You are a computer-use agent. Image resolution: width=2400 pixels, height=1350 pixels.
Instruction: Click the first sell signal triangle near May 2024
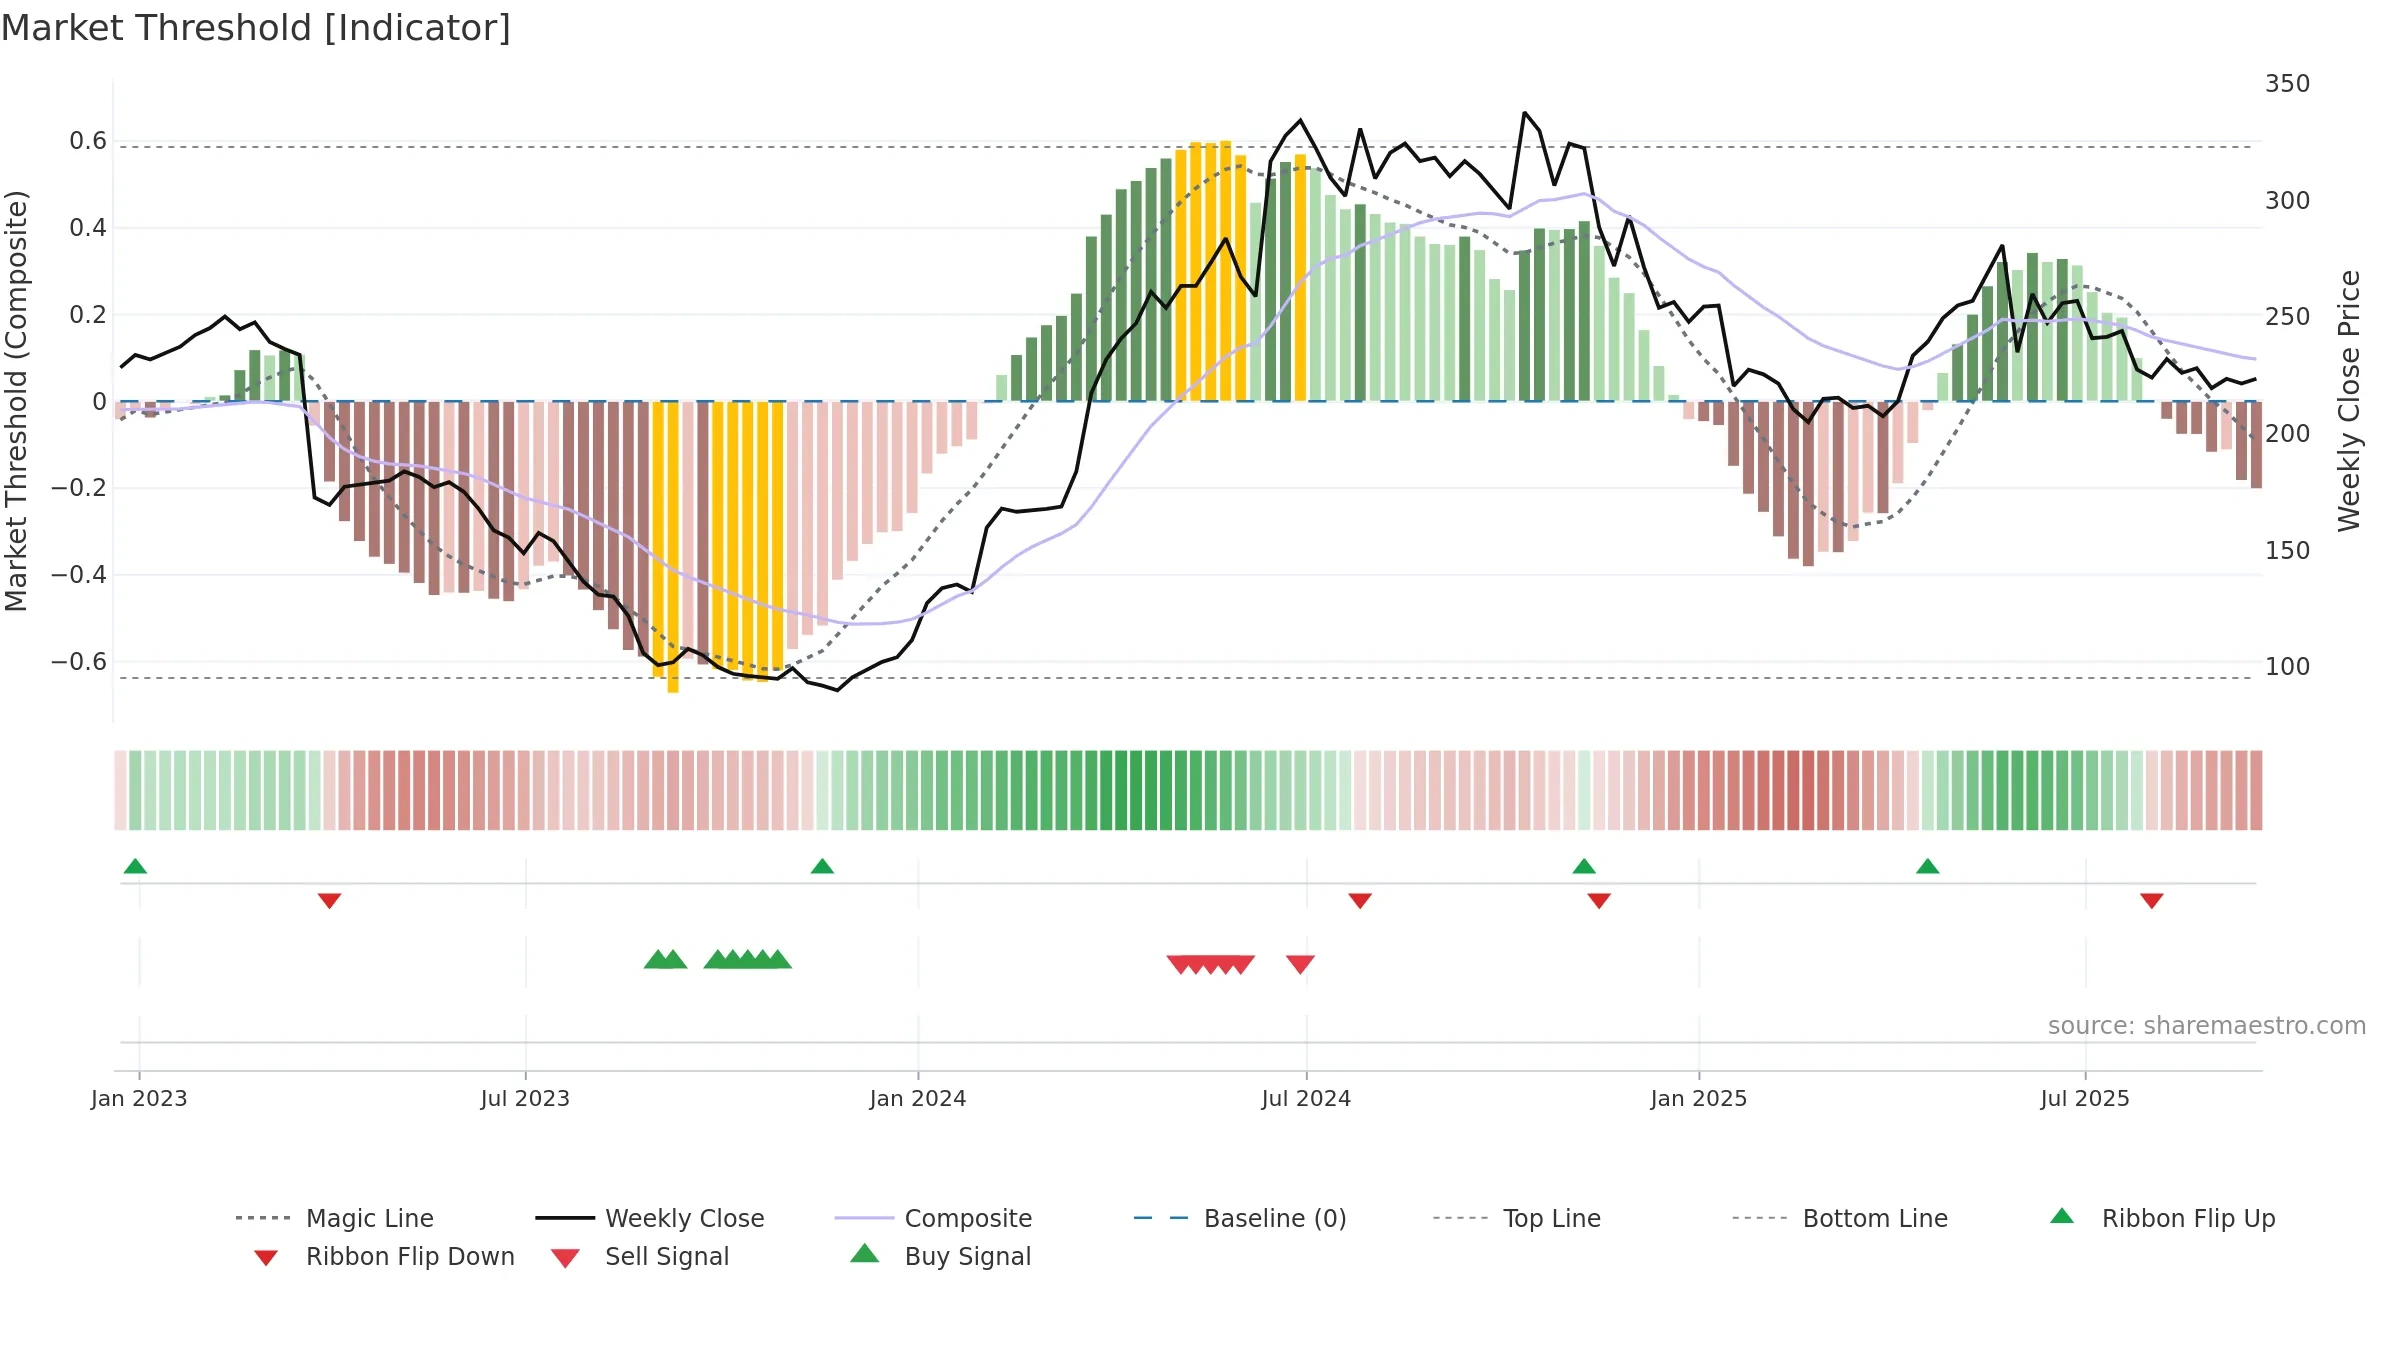pos(1181,964)
